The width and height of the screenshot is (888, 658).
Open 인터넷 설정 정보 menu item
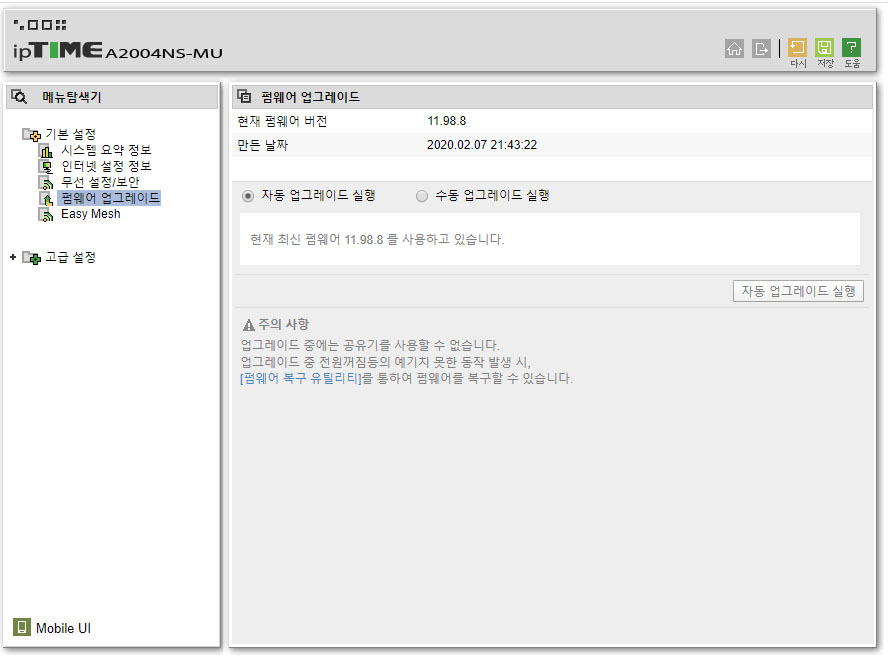pos(106,166)
